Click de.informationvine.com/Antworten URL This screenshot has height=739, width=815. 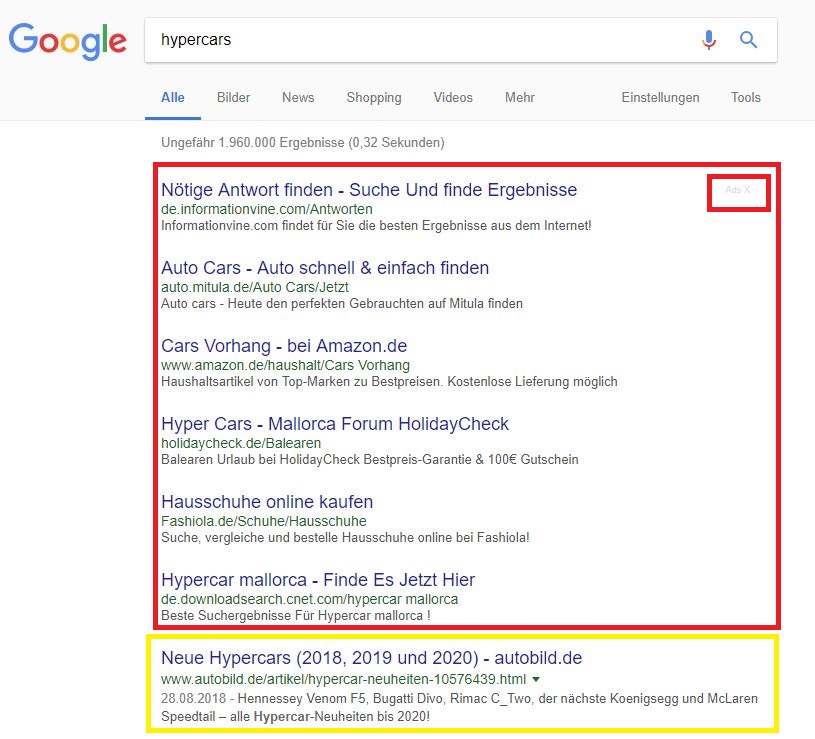(x=267, y=209)
